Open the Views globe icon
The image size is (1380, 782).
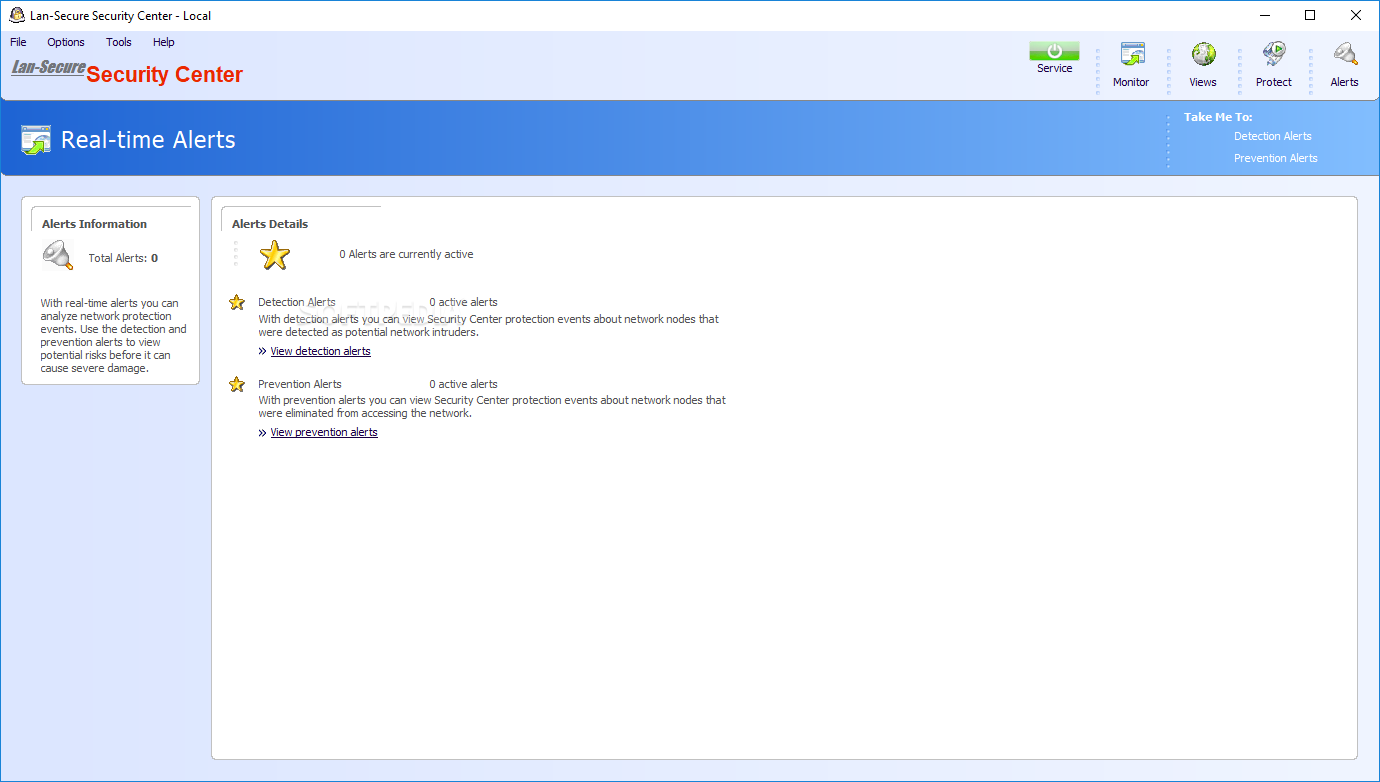click(1203, 54)
